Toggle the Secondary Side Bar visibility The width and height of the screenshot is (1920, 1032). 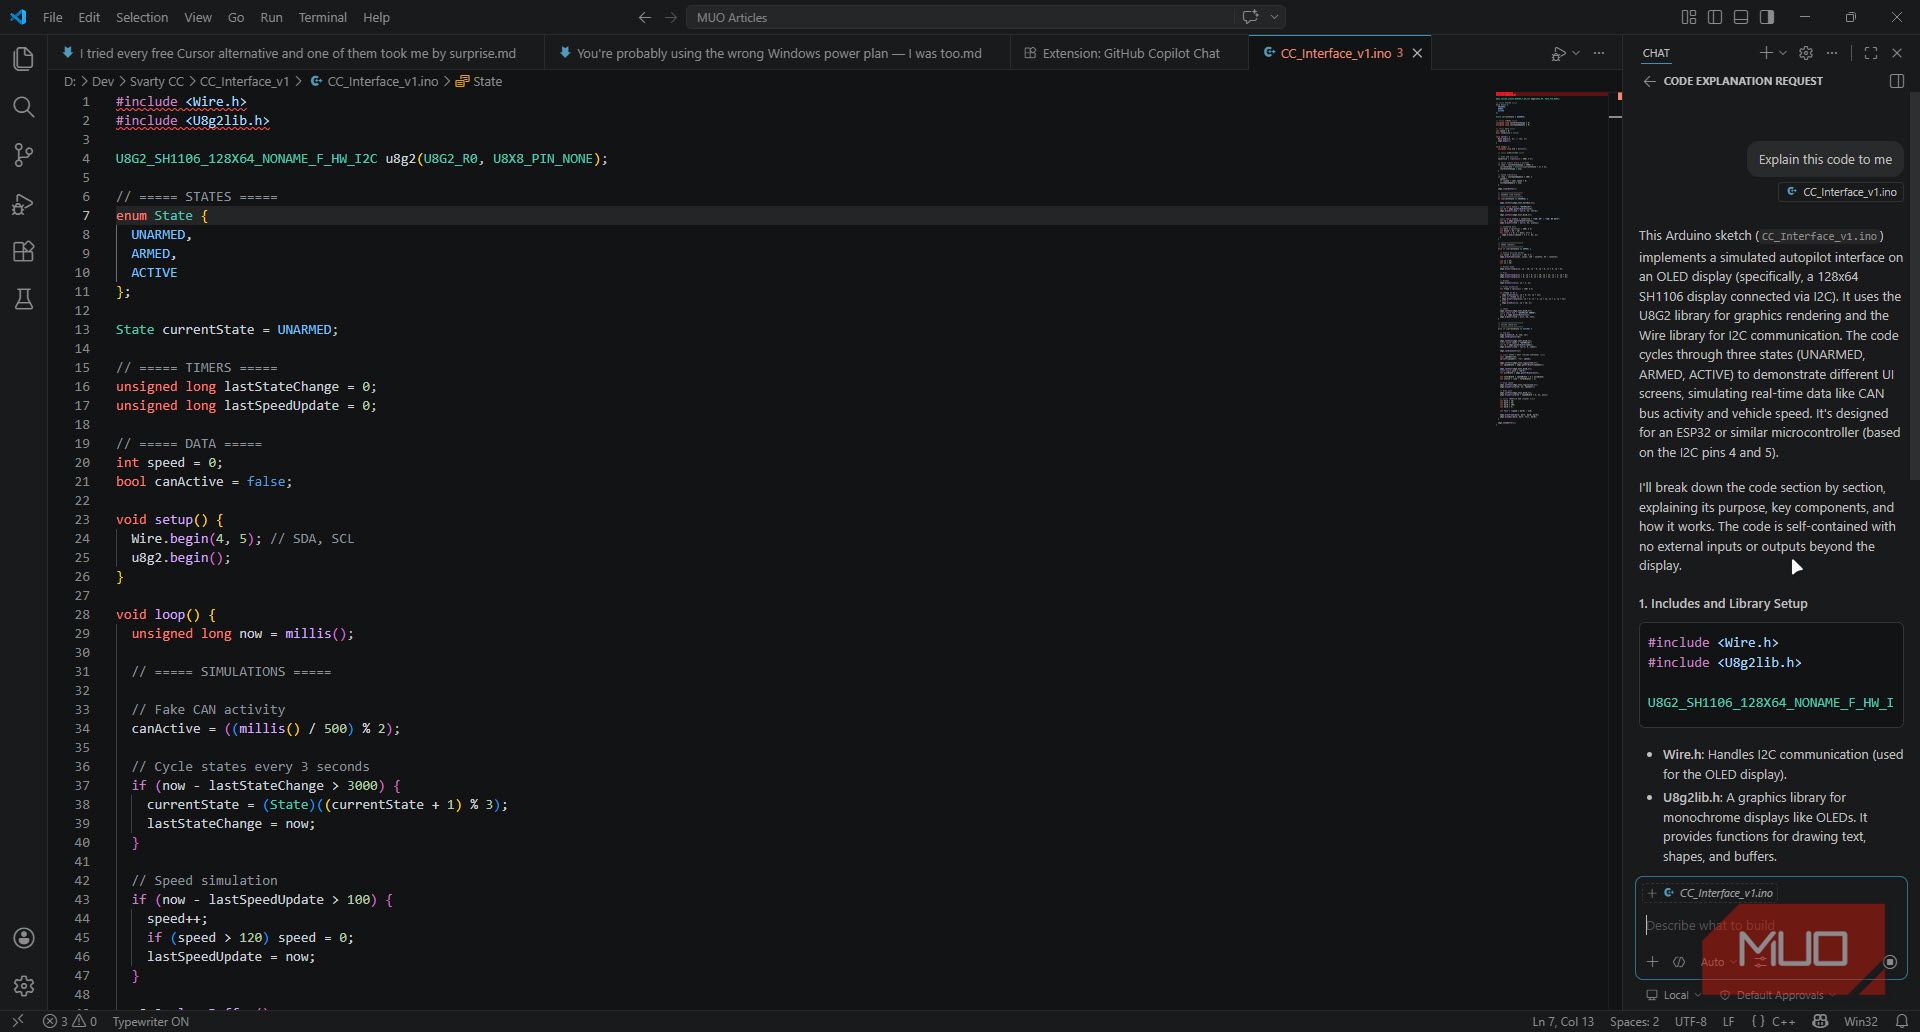(1767, 17)
